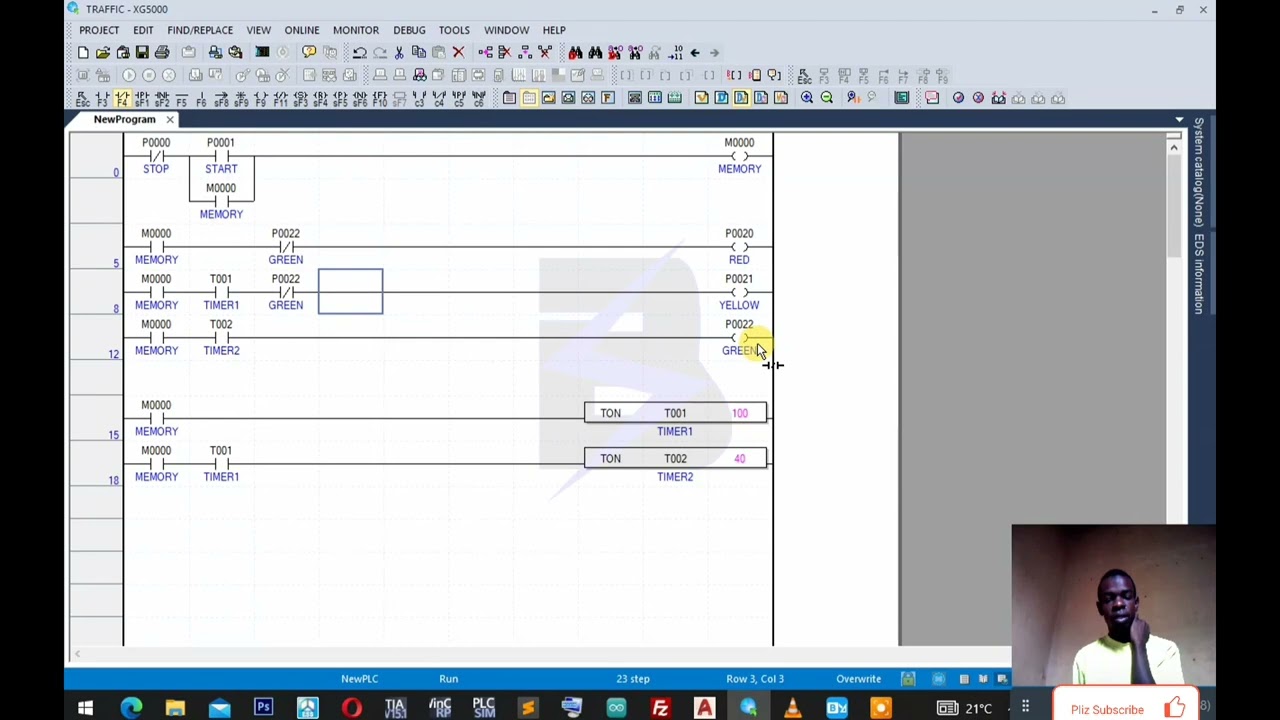
Task: Switch to the NewProgram tab
Action: pyautogui.click(x=124, y=120)
